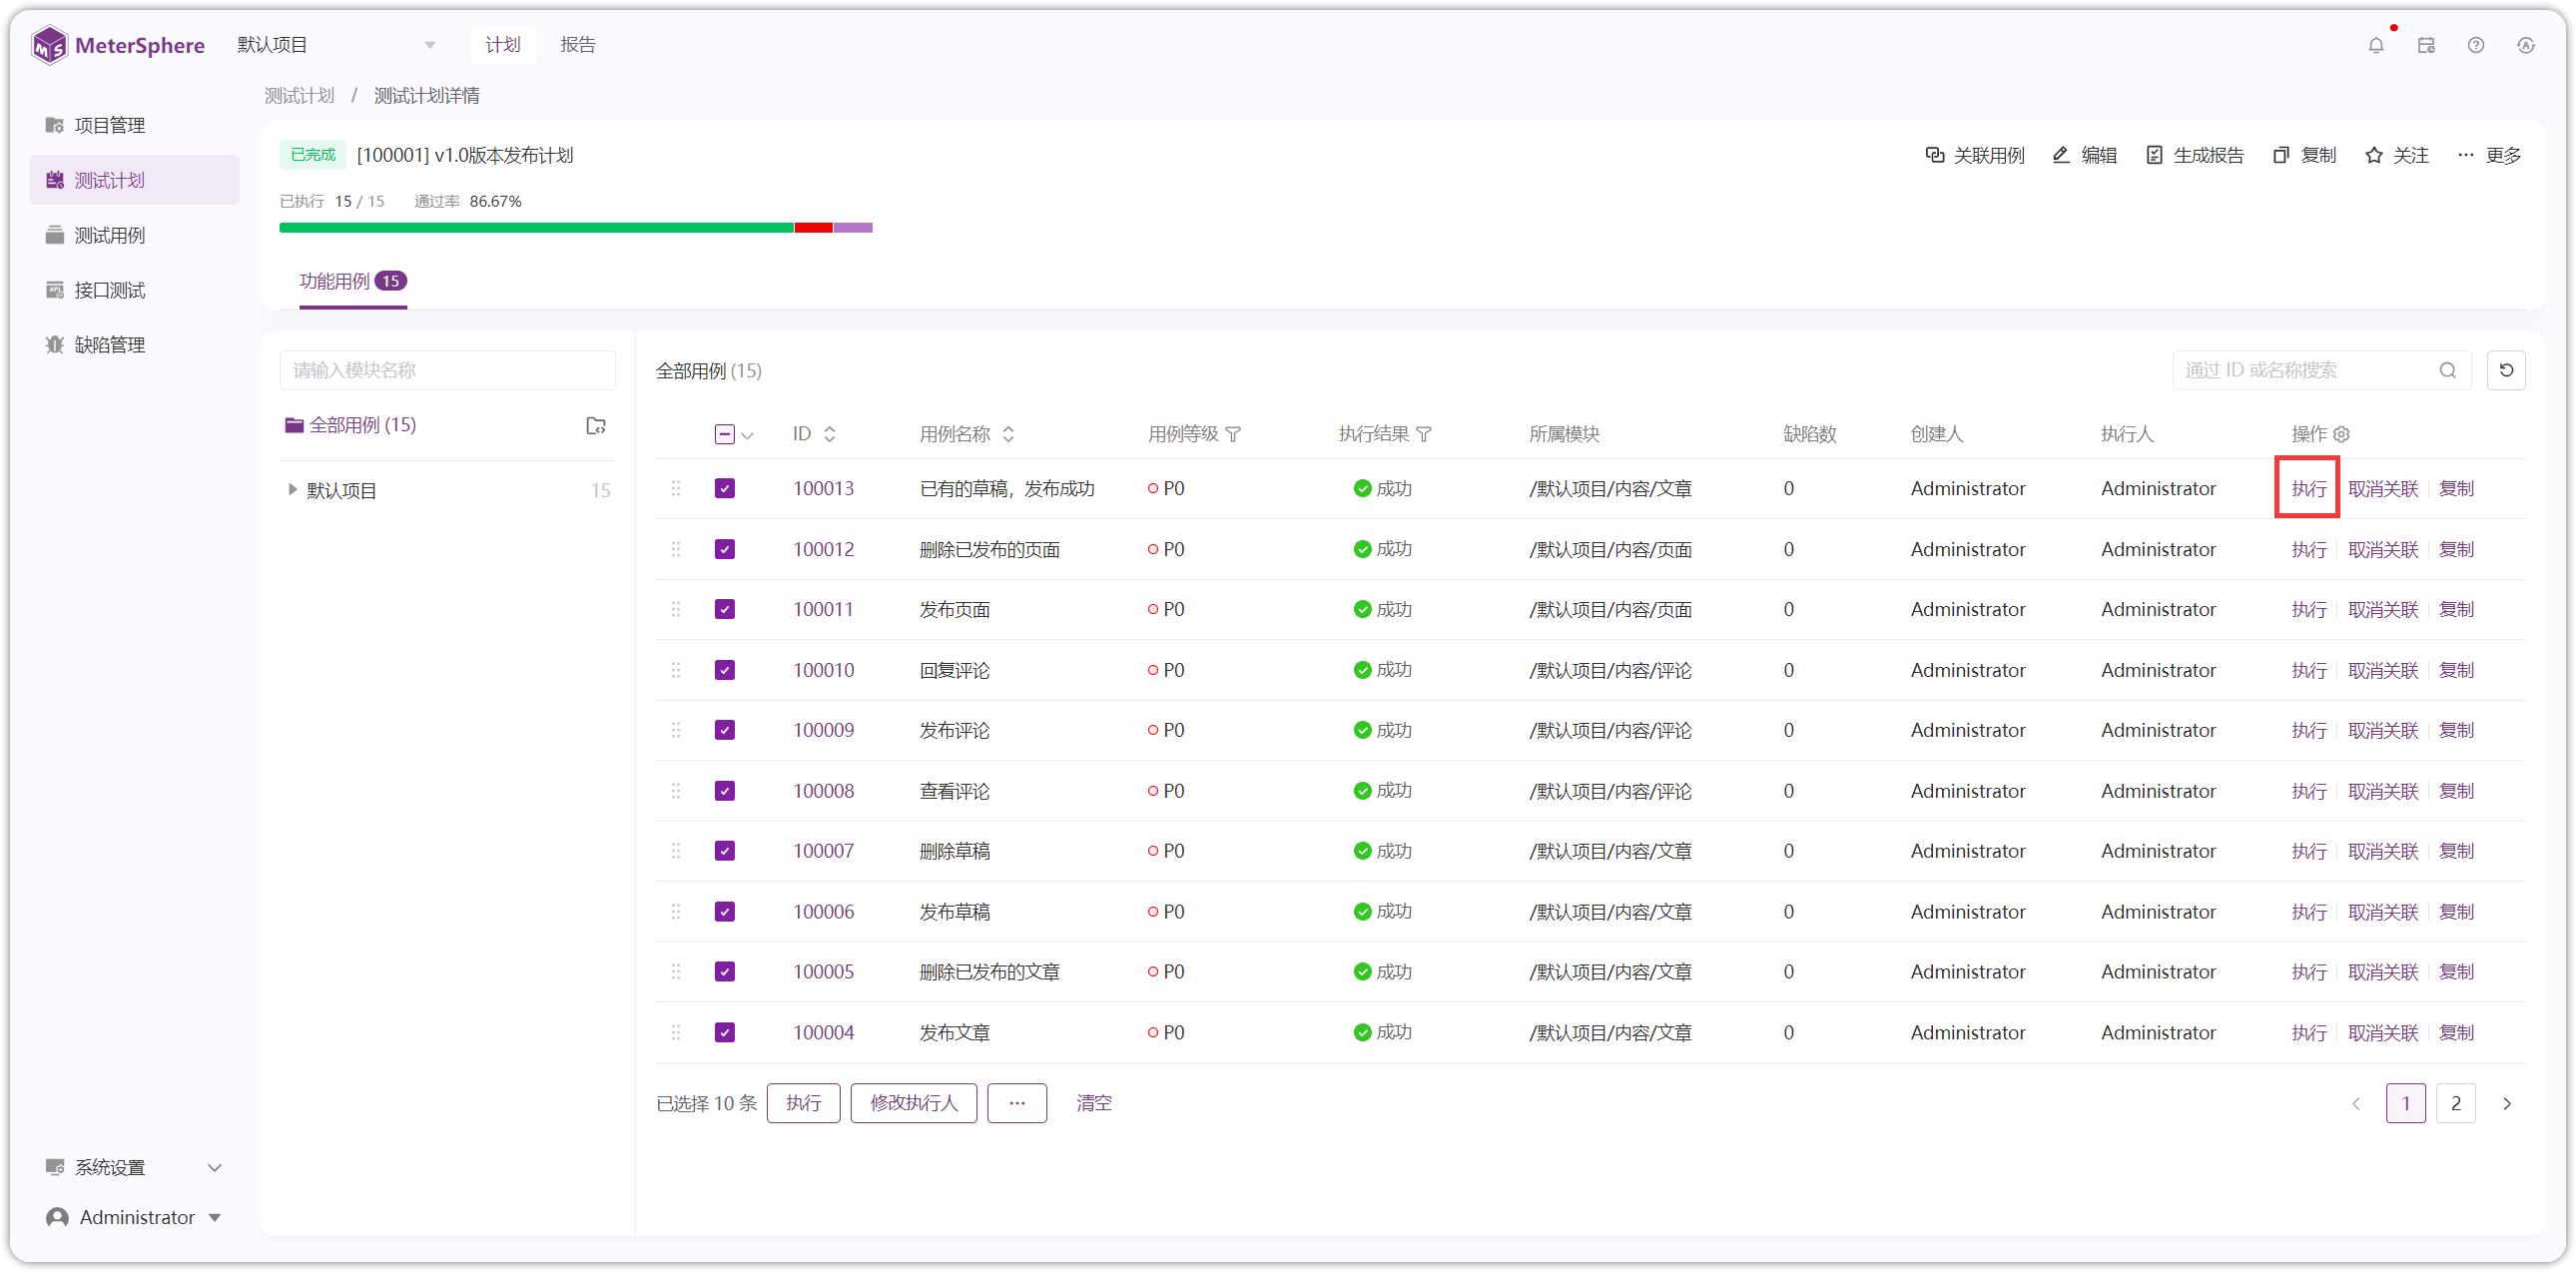Screen dimensions: 2576x1272
Task: Sort by 用例名称 column arrows
Action: point(1008,434)
